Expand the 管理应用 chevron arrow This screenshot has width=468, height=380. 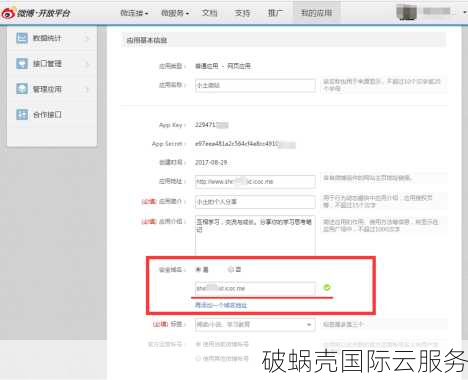click(87, 89)
